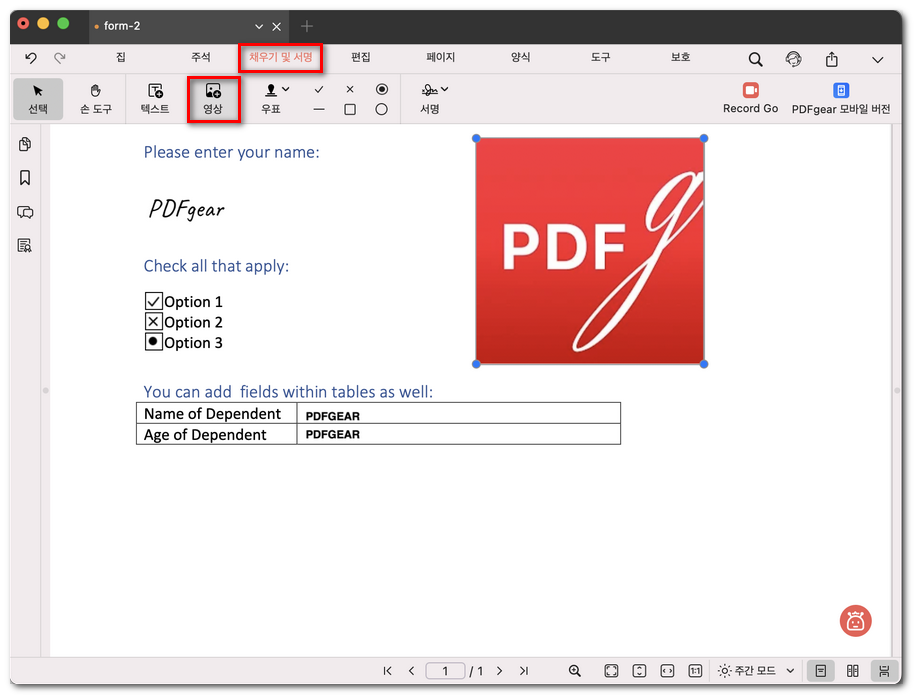
Task: Select the filled radio dot fill tool
Action: 381,89
